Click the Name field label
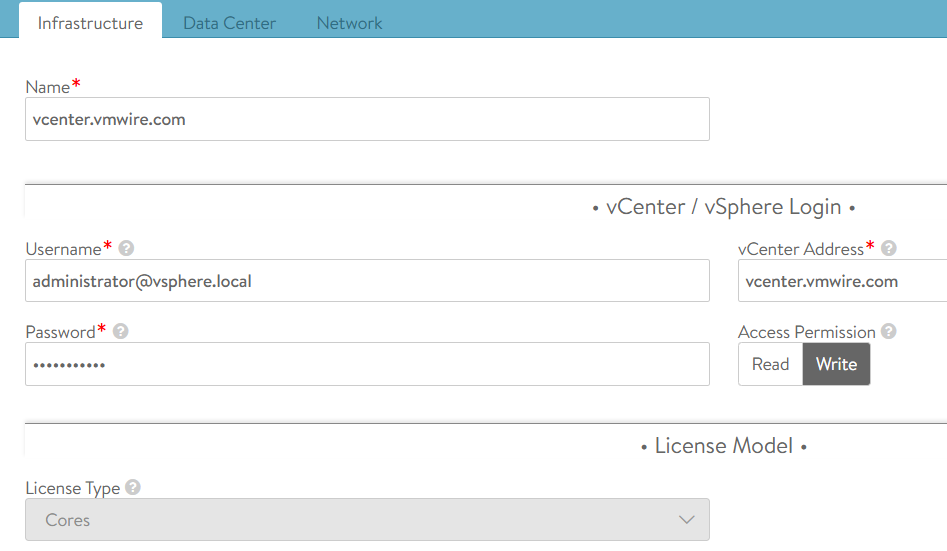Image resolution: width=947 pixels, height=551 pixels. coord(47,87)
